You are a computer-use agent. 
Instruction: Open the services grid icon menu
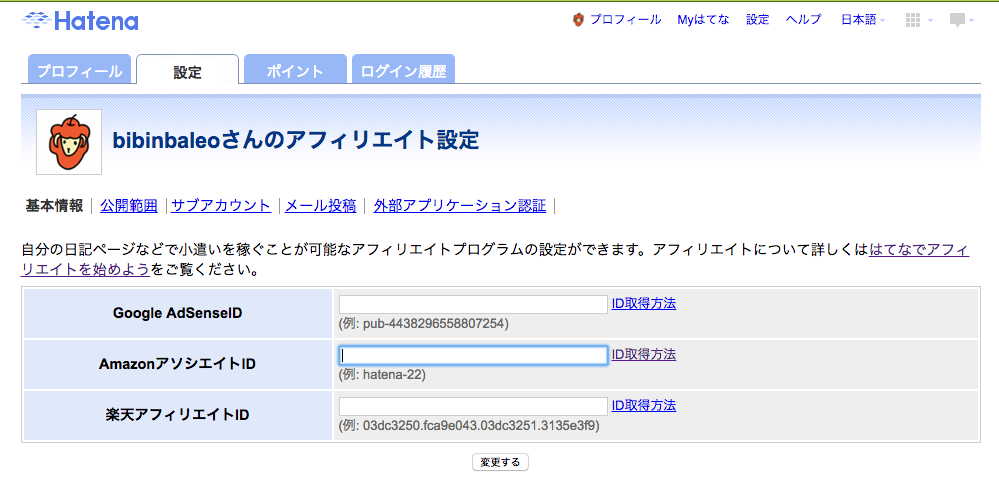click(913, 20)
